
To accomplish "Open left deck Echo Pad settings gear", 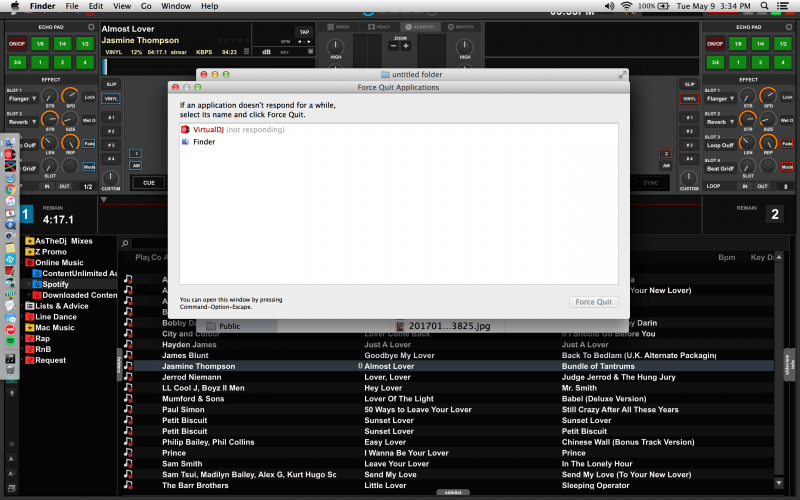I will click(x=91, y=27).
